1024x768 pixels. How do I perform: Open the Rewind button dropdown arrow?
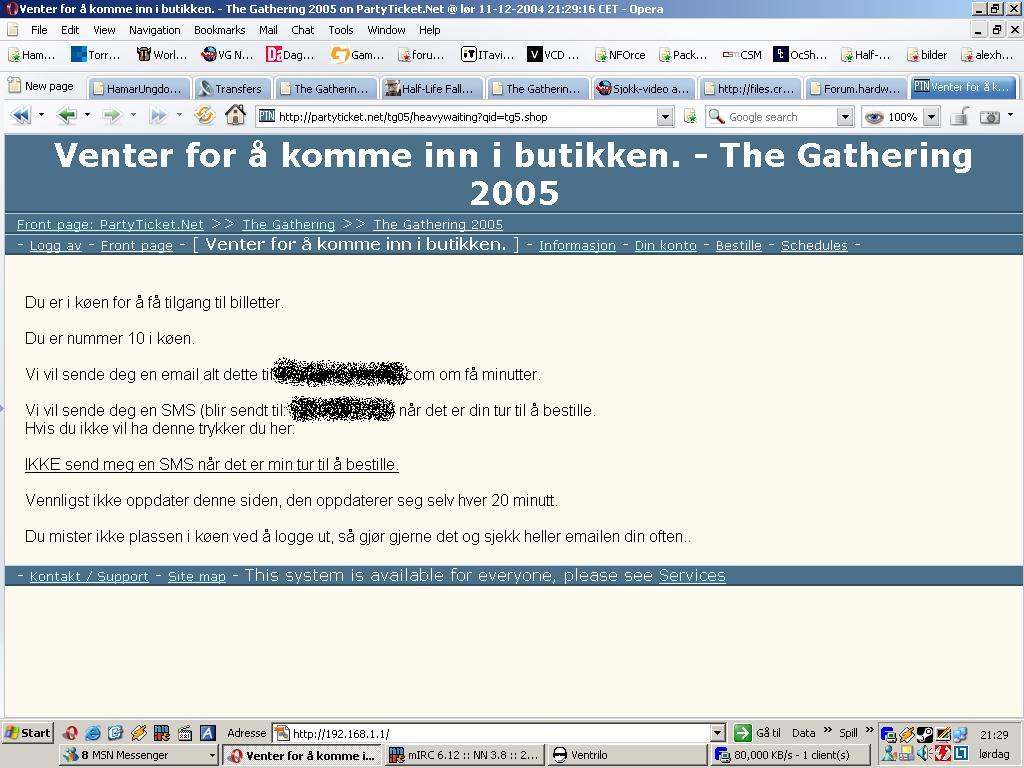[x=41, y=115]
